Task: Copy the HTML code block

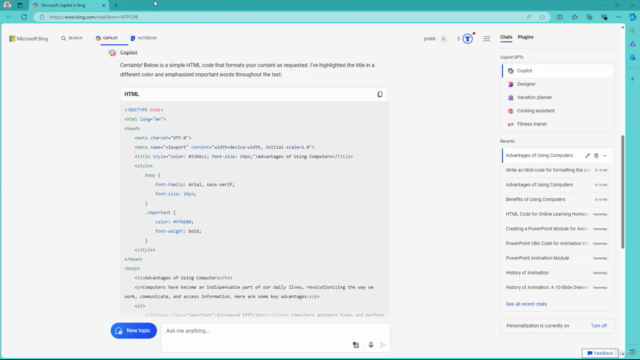Action: click(x=380, y=94)
